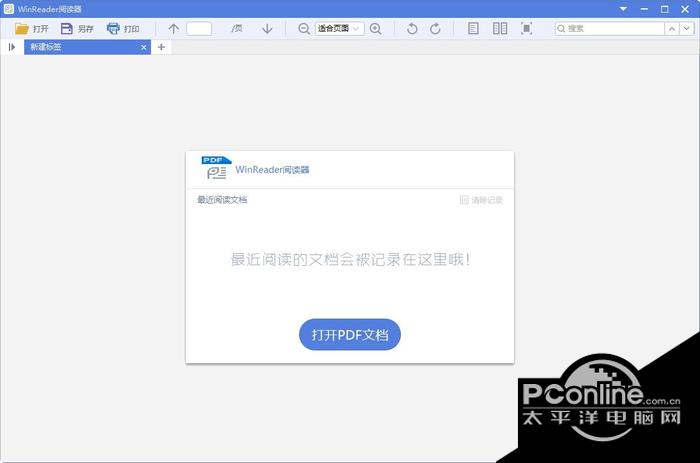The height and width of the screenshot is (463, 700).
Task: Click the WinReader阅读器 title in card
Action: (x=272, y=170)
